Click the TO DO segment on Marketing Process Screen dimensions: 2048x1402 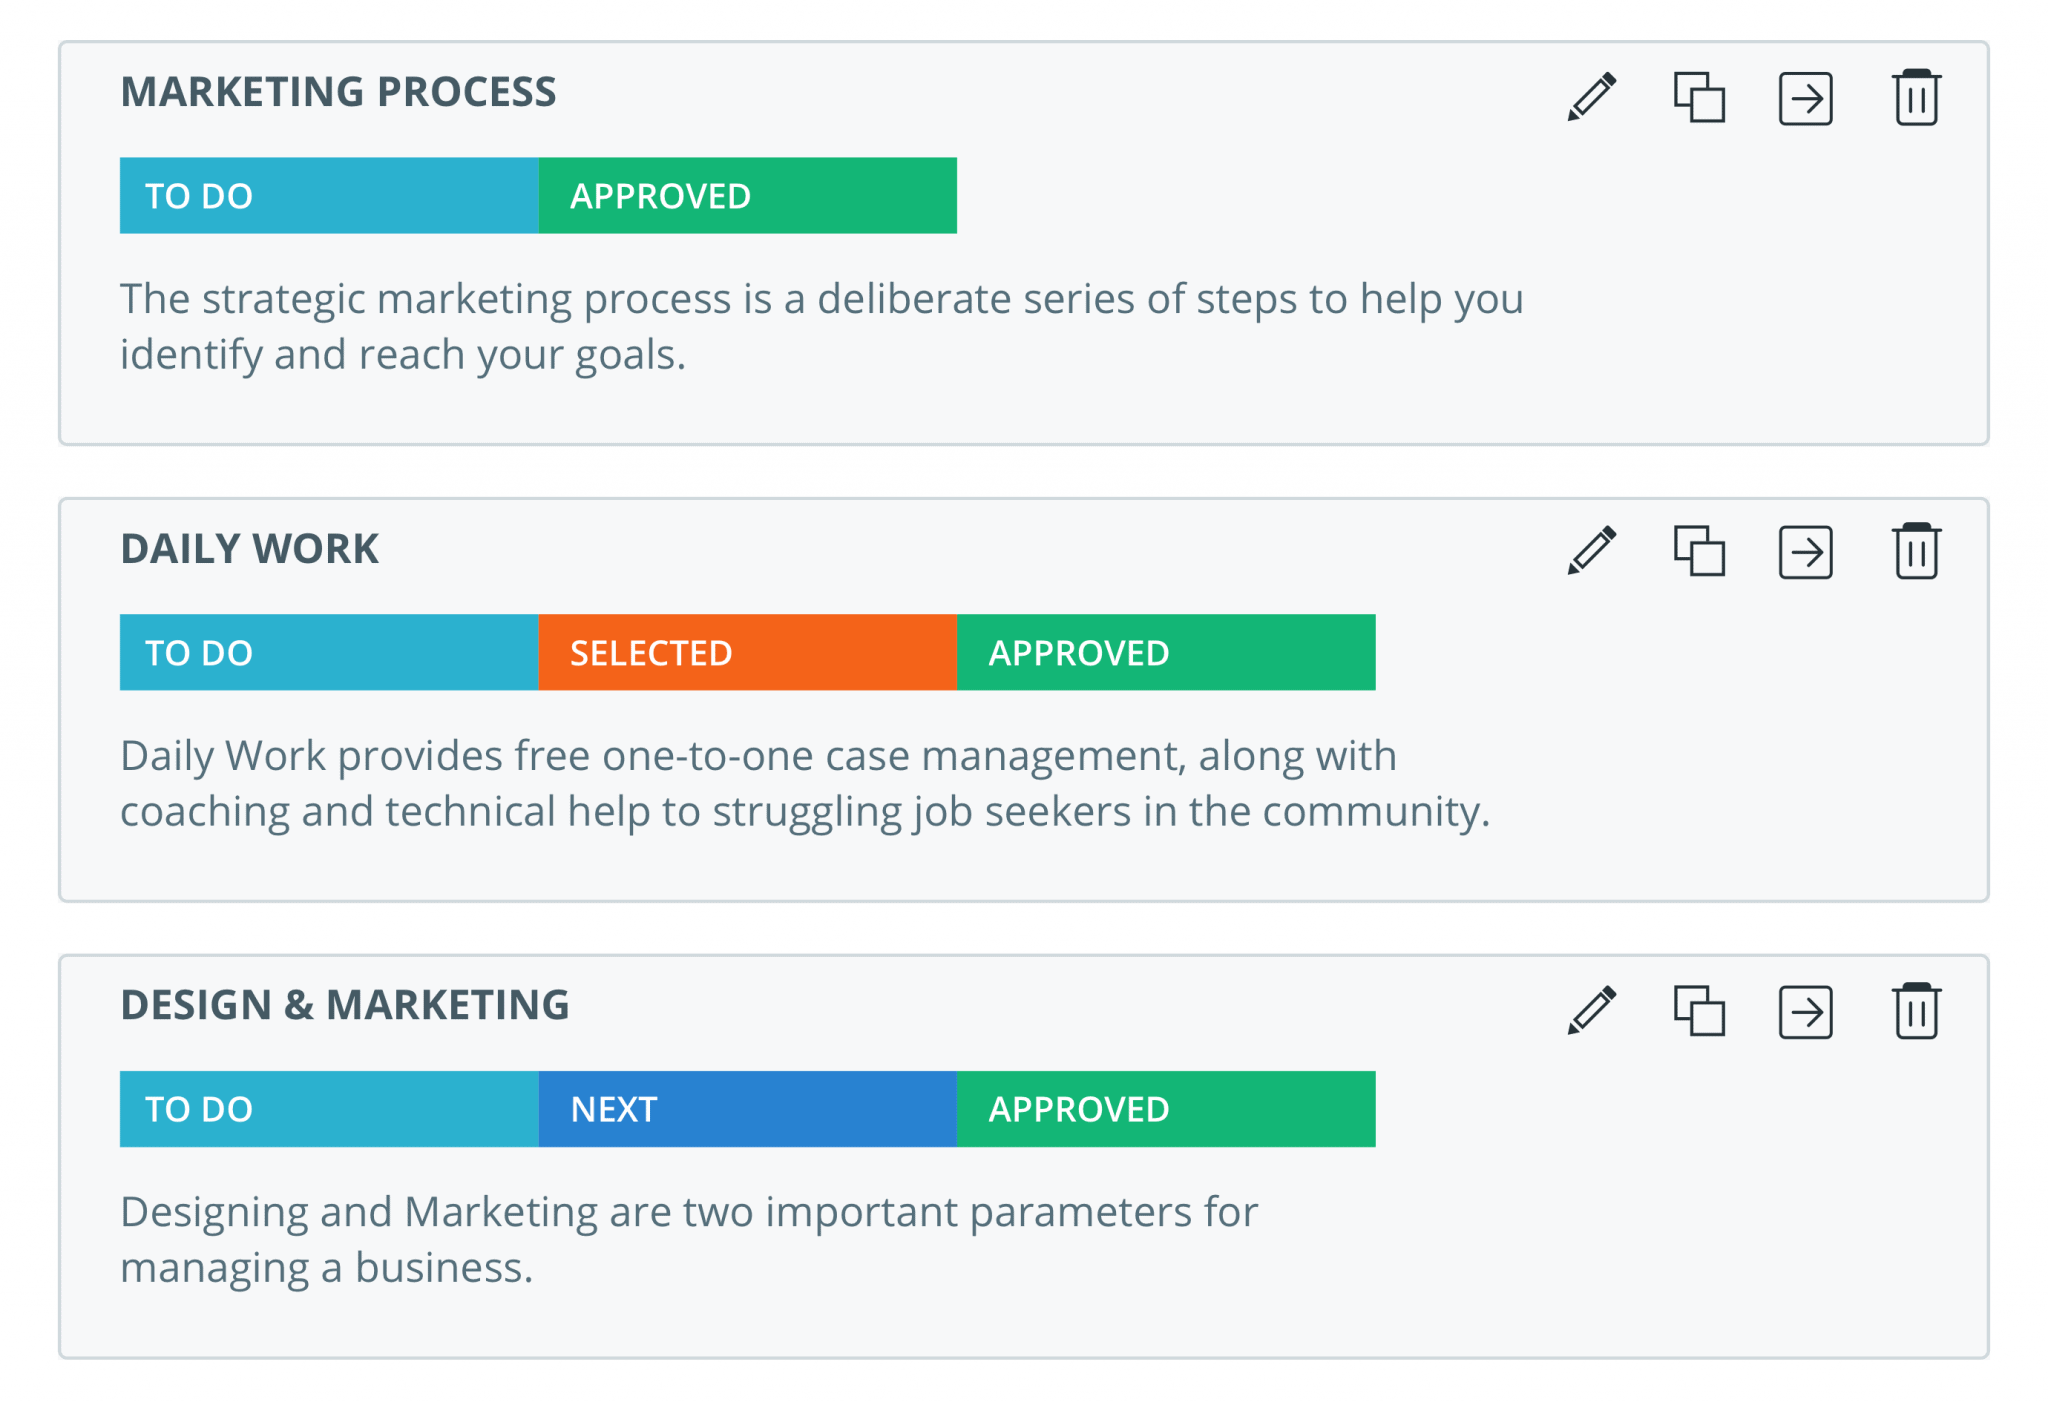point(328,195)
